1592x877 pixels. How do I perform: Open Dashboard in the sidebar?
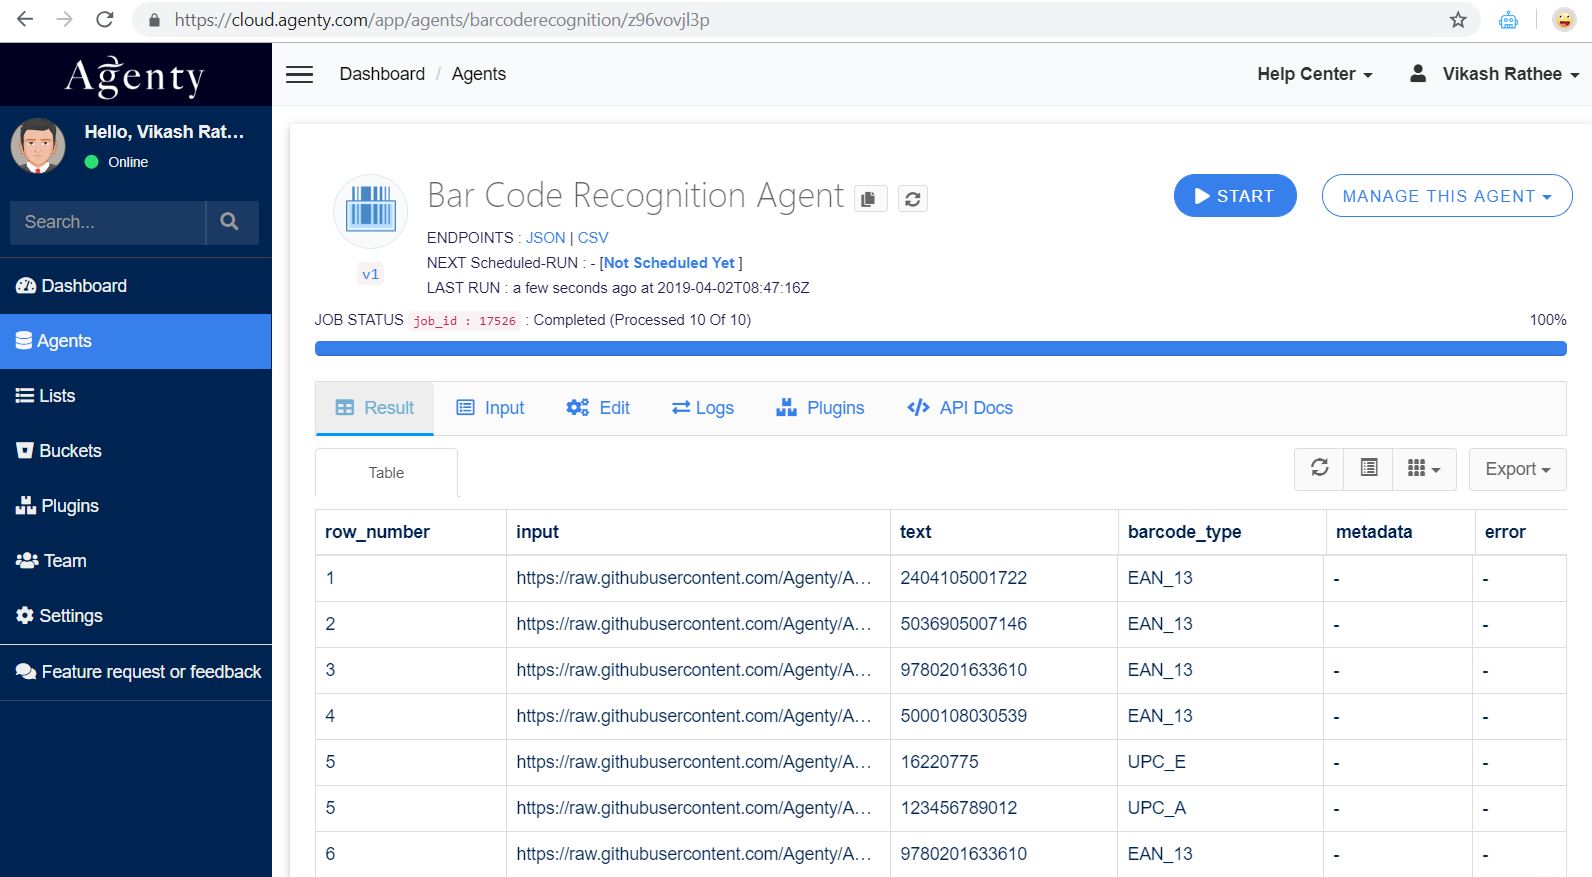tap(136, 286)
